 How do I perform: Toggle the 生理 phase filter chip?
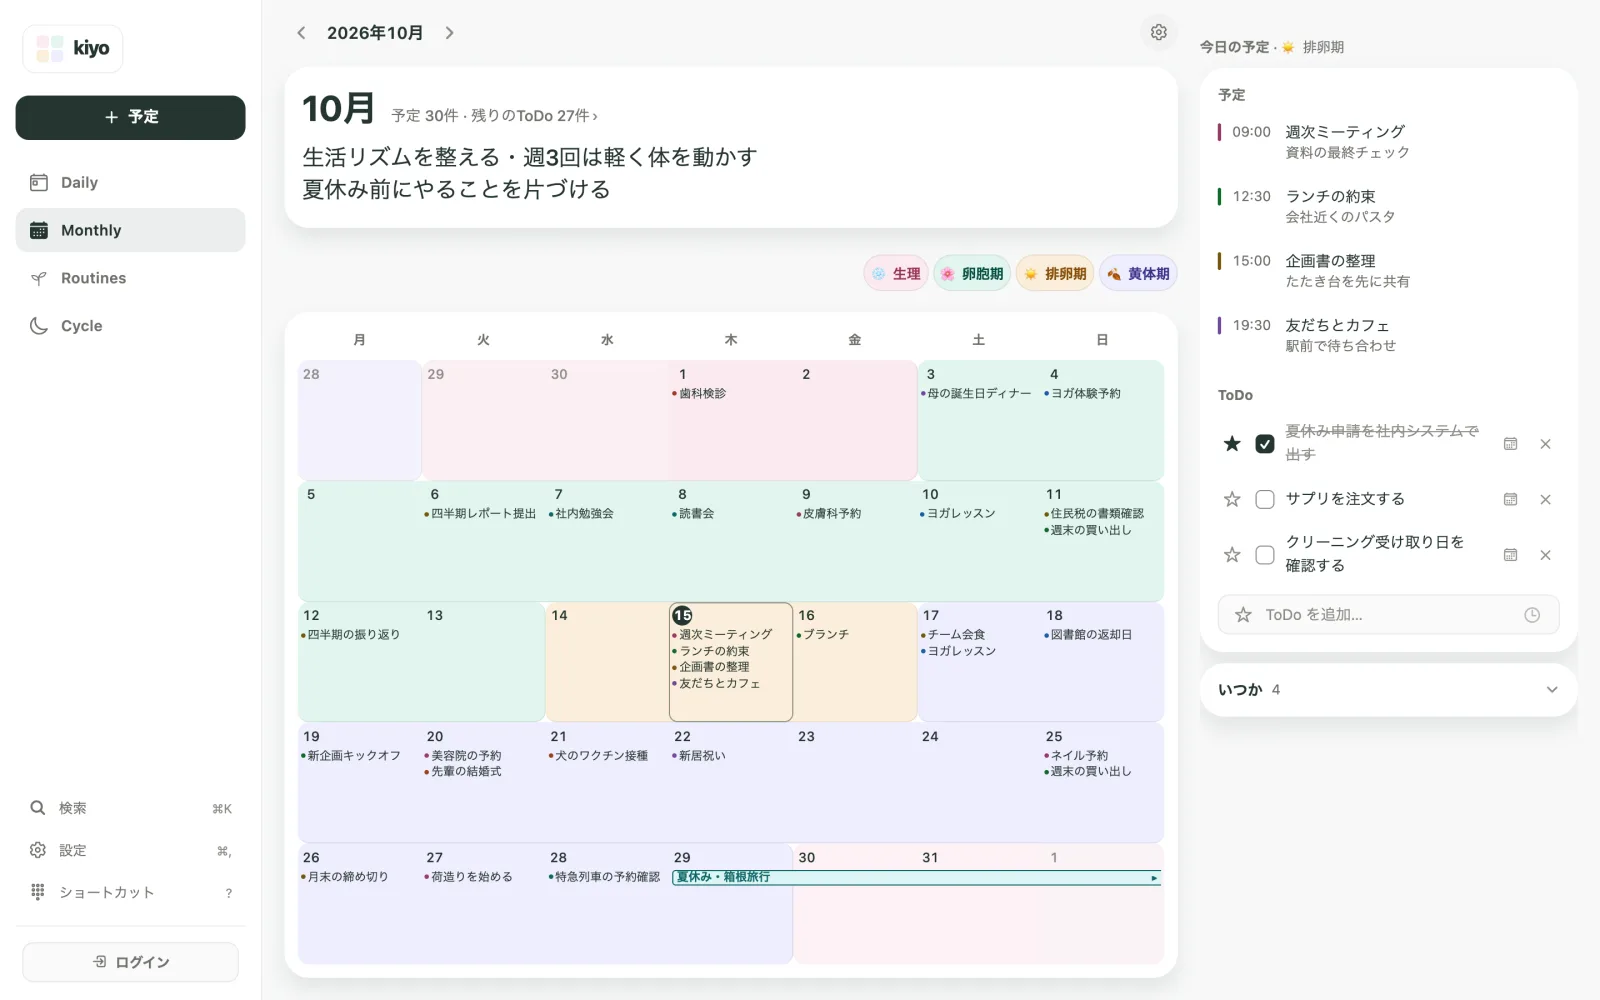(896, 274)
